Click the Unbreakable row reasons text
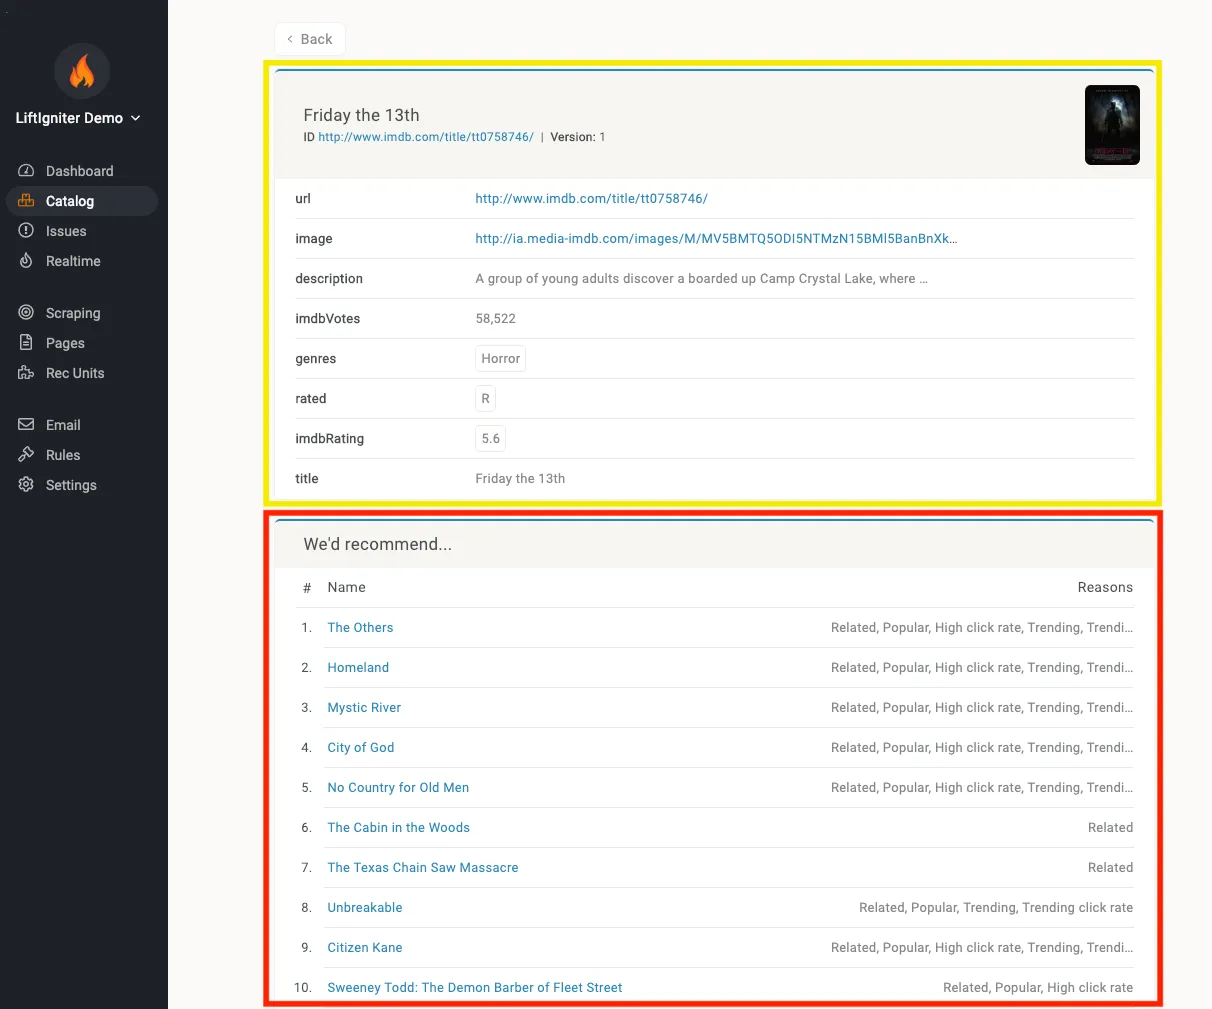Image resolution: width=1212 pixels, height=1009 pixels. (x=996, y=908)
